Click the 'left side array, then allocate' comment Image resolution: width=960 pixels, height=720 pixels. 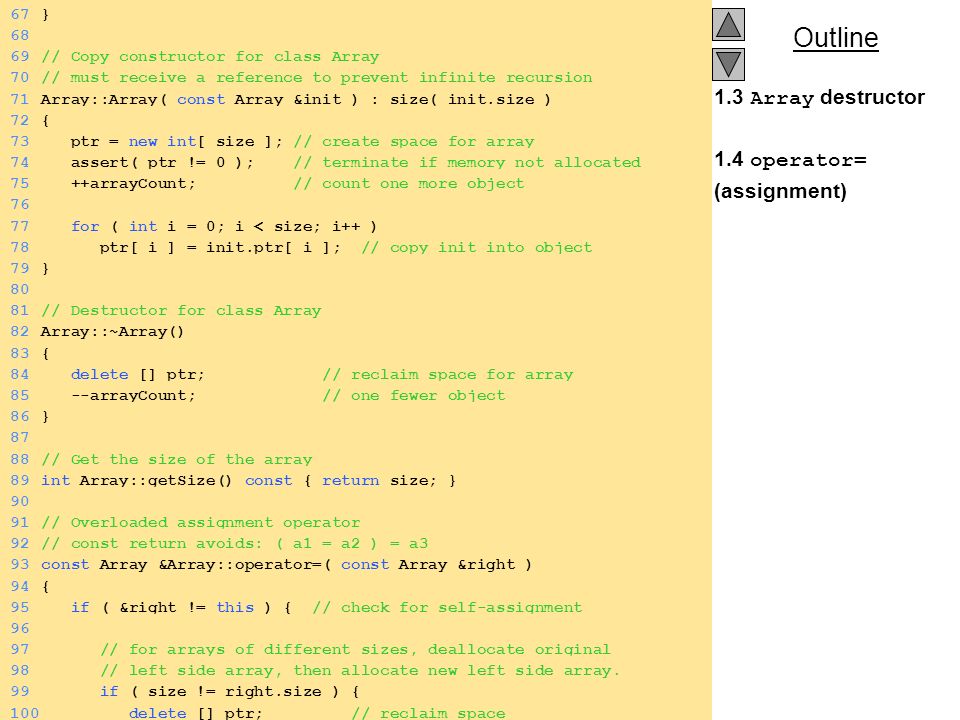(360, 670)
